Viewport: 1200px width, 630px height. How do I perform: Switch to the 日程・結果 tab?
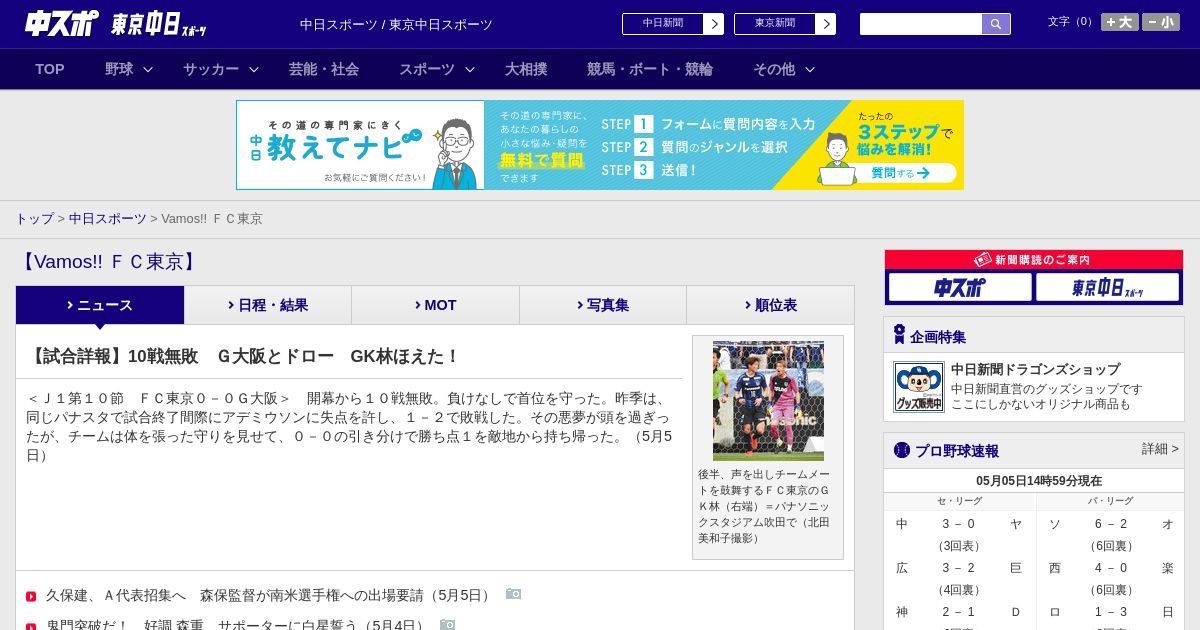click(x=268, y=305)
